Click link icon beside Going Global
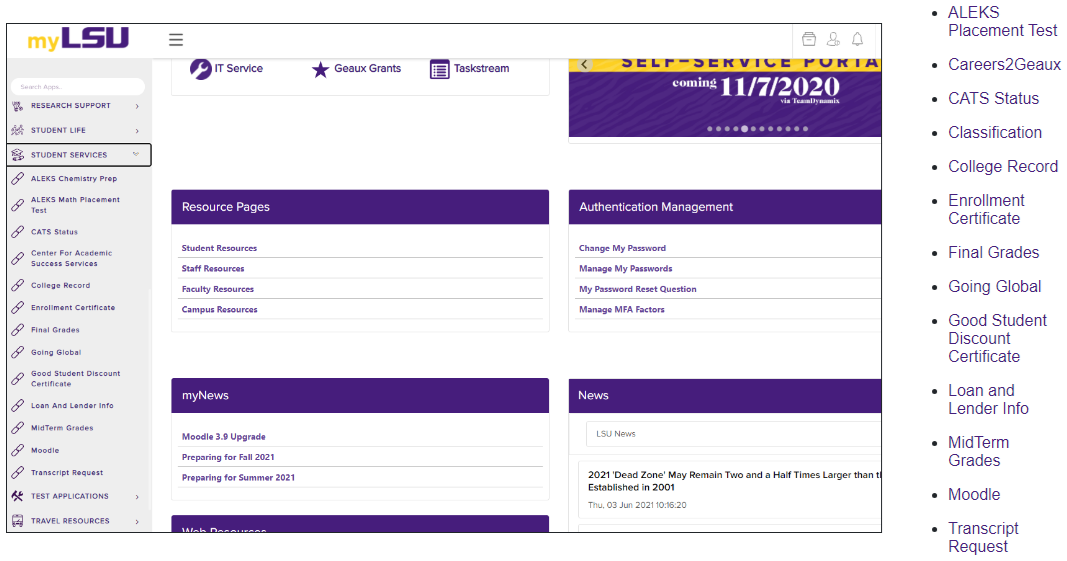Screen dimensions: 1067x561 tap(18, 353)
